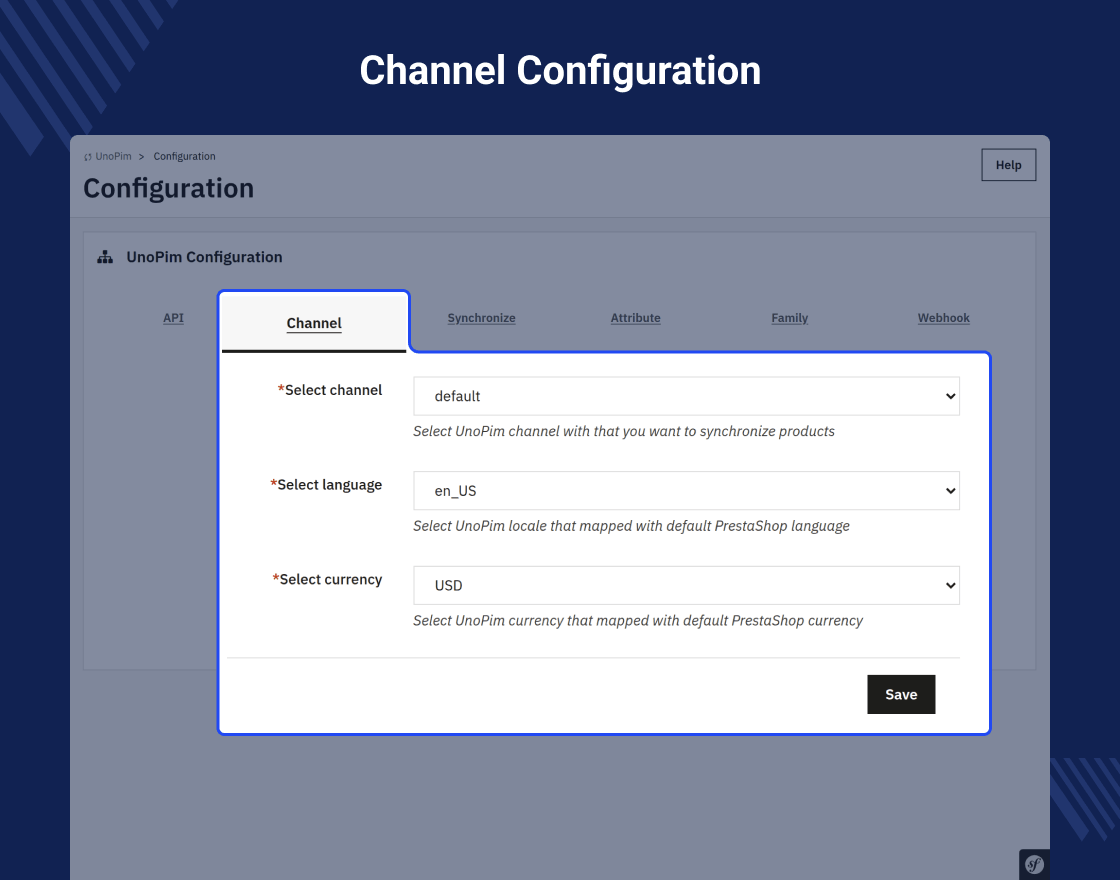Open the Attribute tab
The height and width of the screenshot is (880, 1120).
pos(636,318)
